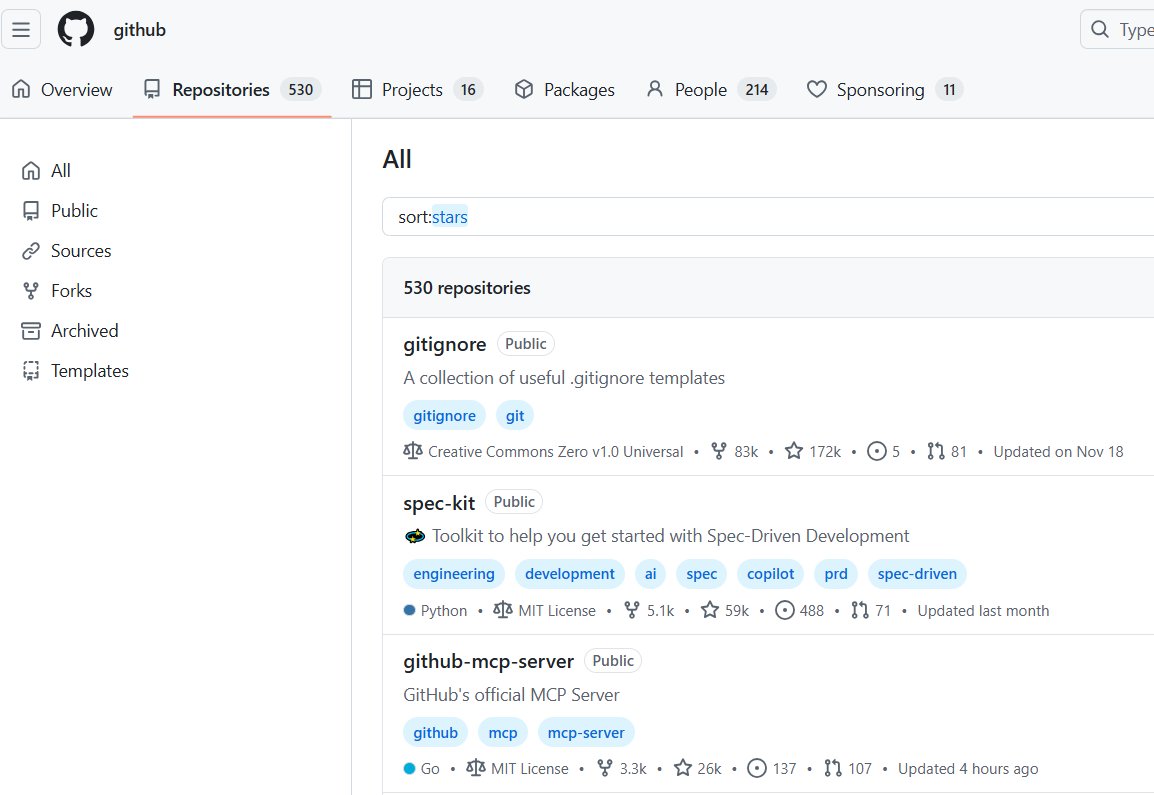The height and width of the screenshot is (795, 1154).
Task: Click github-mcp-server's star icon with 26k
Action: [683, 768]
